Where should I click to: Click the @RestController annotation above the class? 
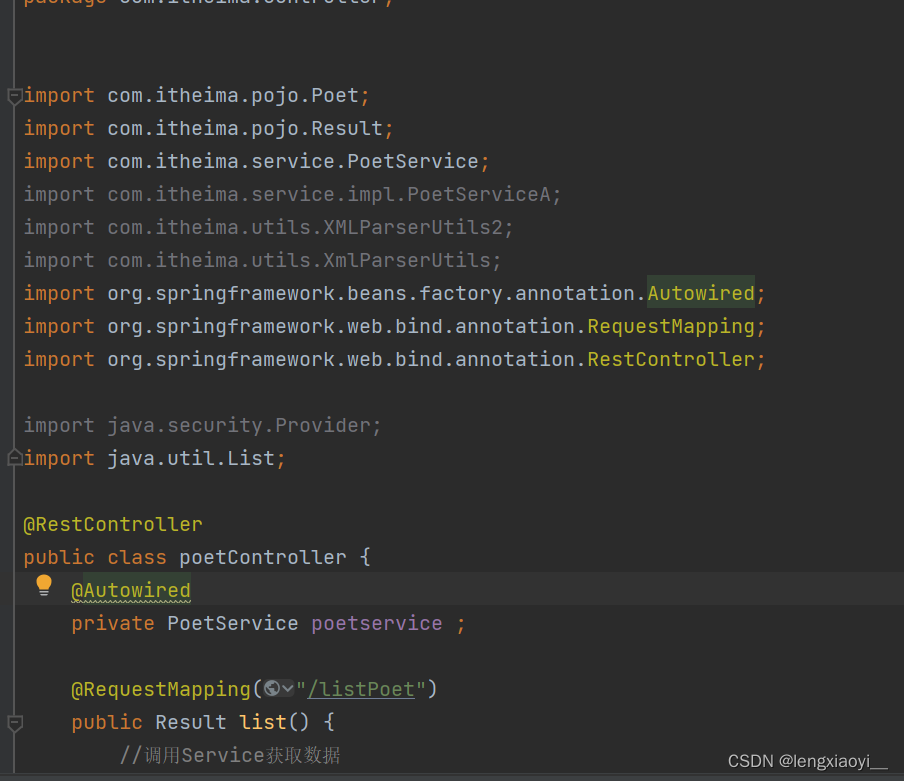click(x=113, y=525)
